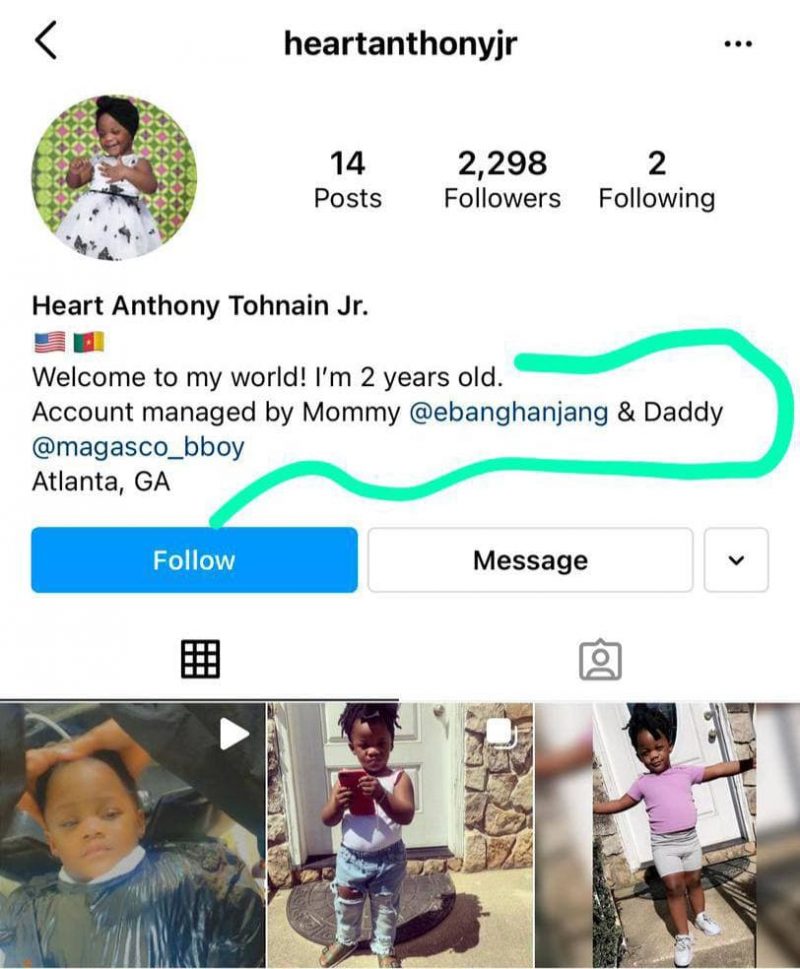This screenshot has height=969, width=800.
Task: Open the haircut video thumbnail
Action: [132, 836]
